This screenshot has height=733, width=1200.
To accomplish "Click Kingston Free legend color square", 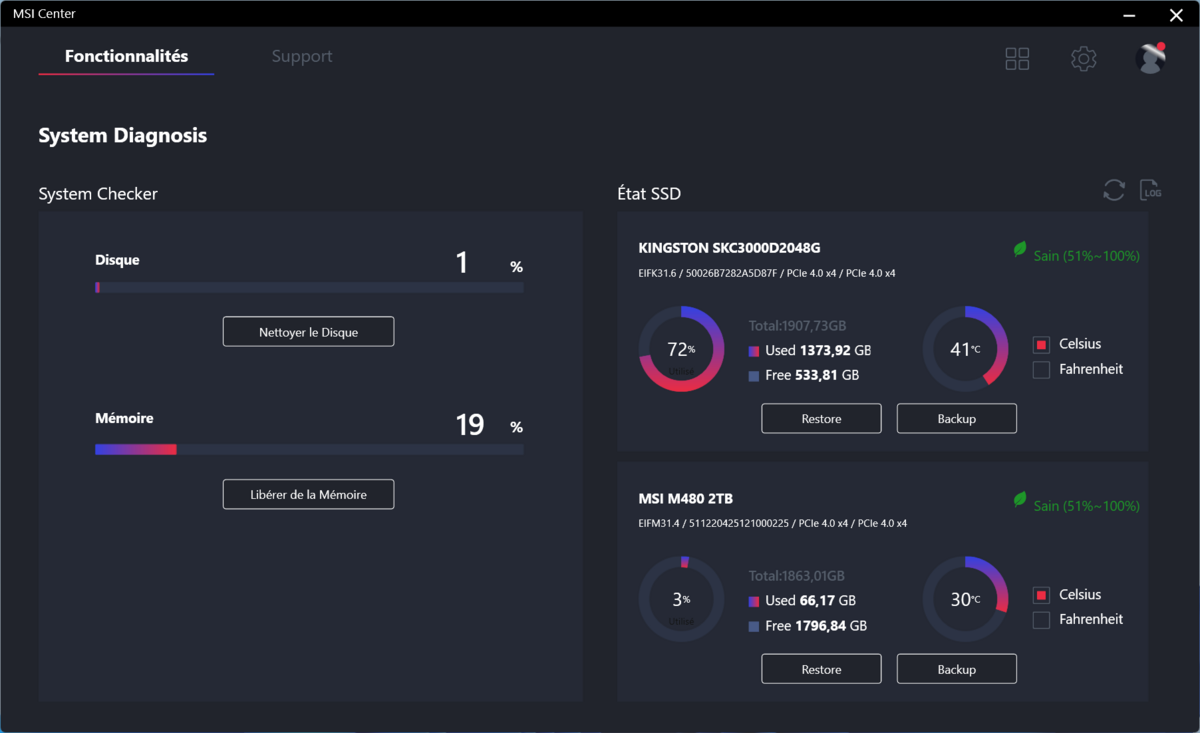I will click(754, 376).
